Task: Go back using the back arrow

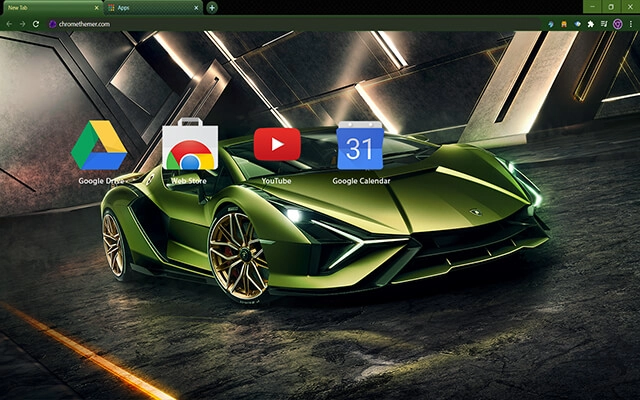Action: tap(9, 24)
